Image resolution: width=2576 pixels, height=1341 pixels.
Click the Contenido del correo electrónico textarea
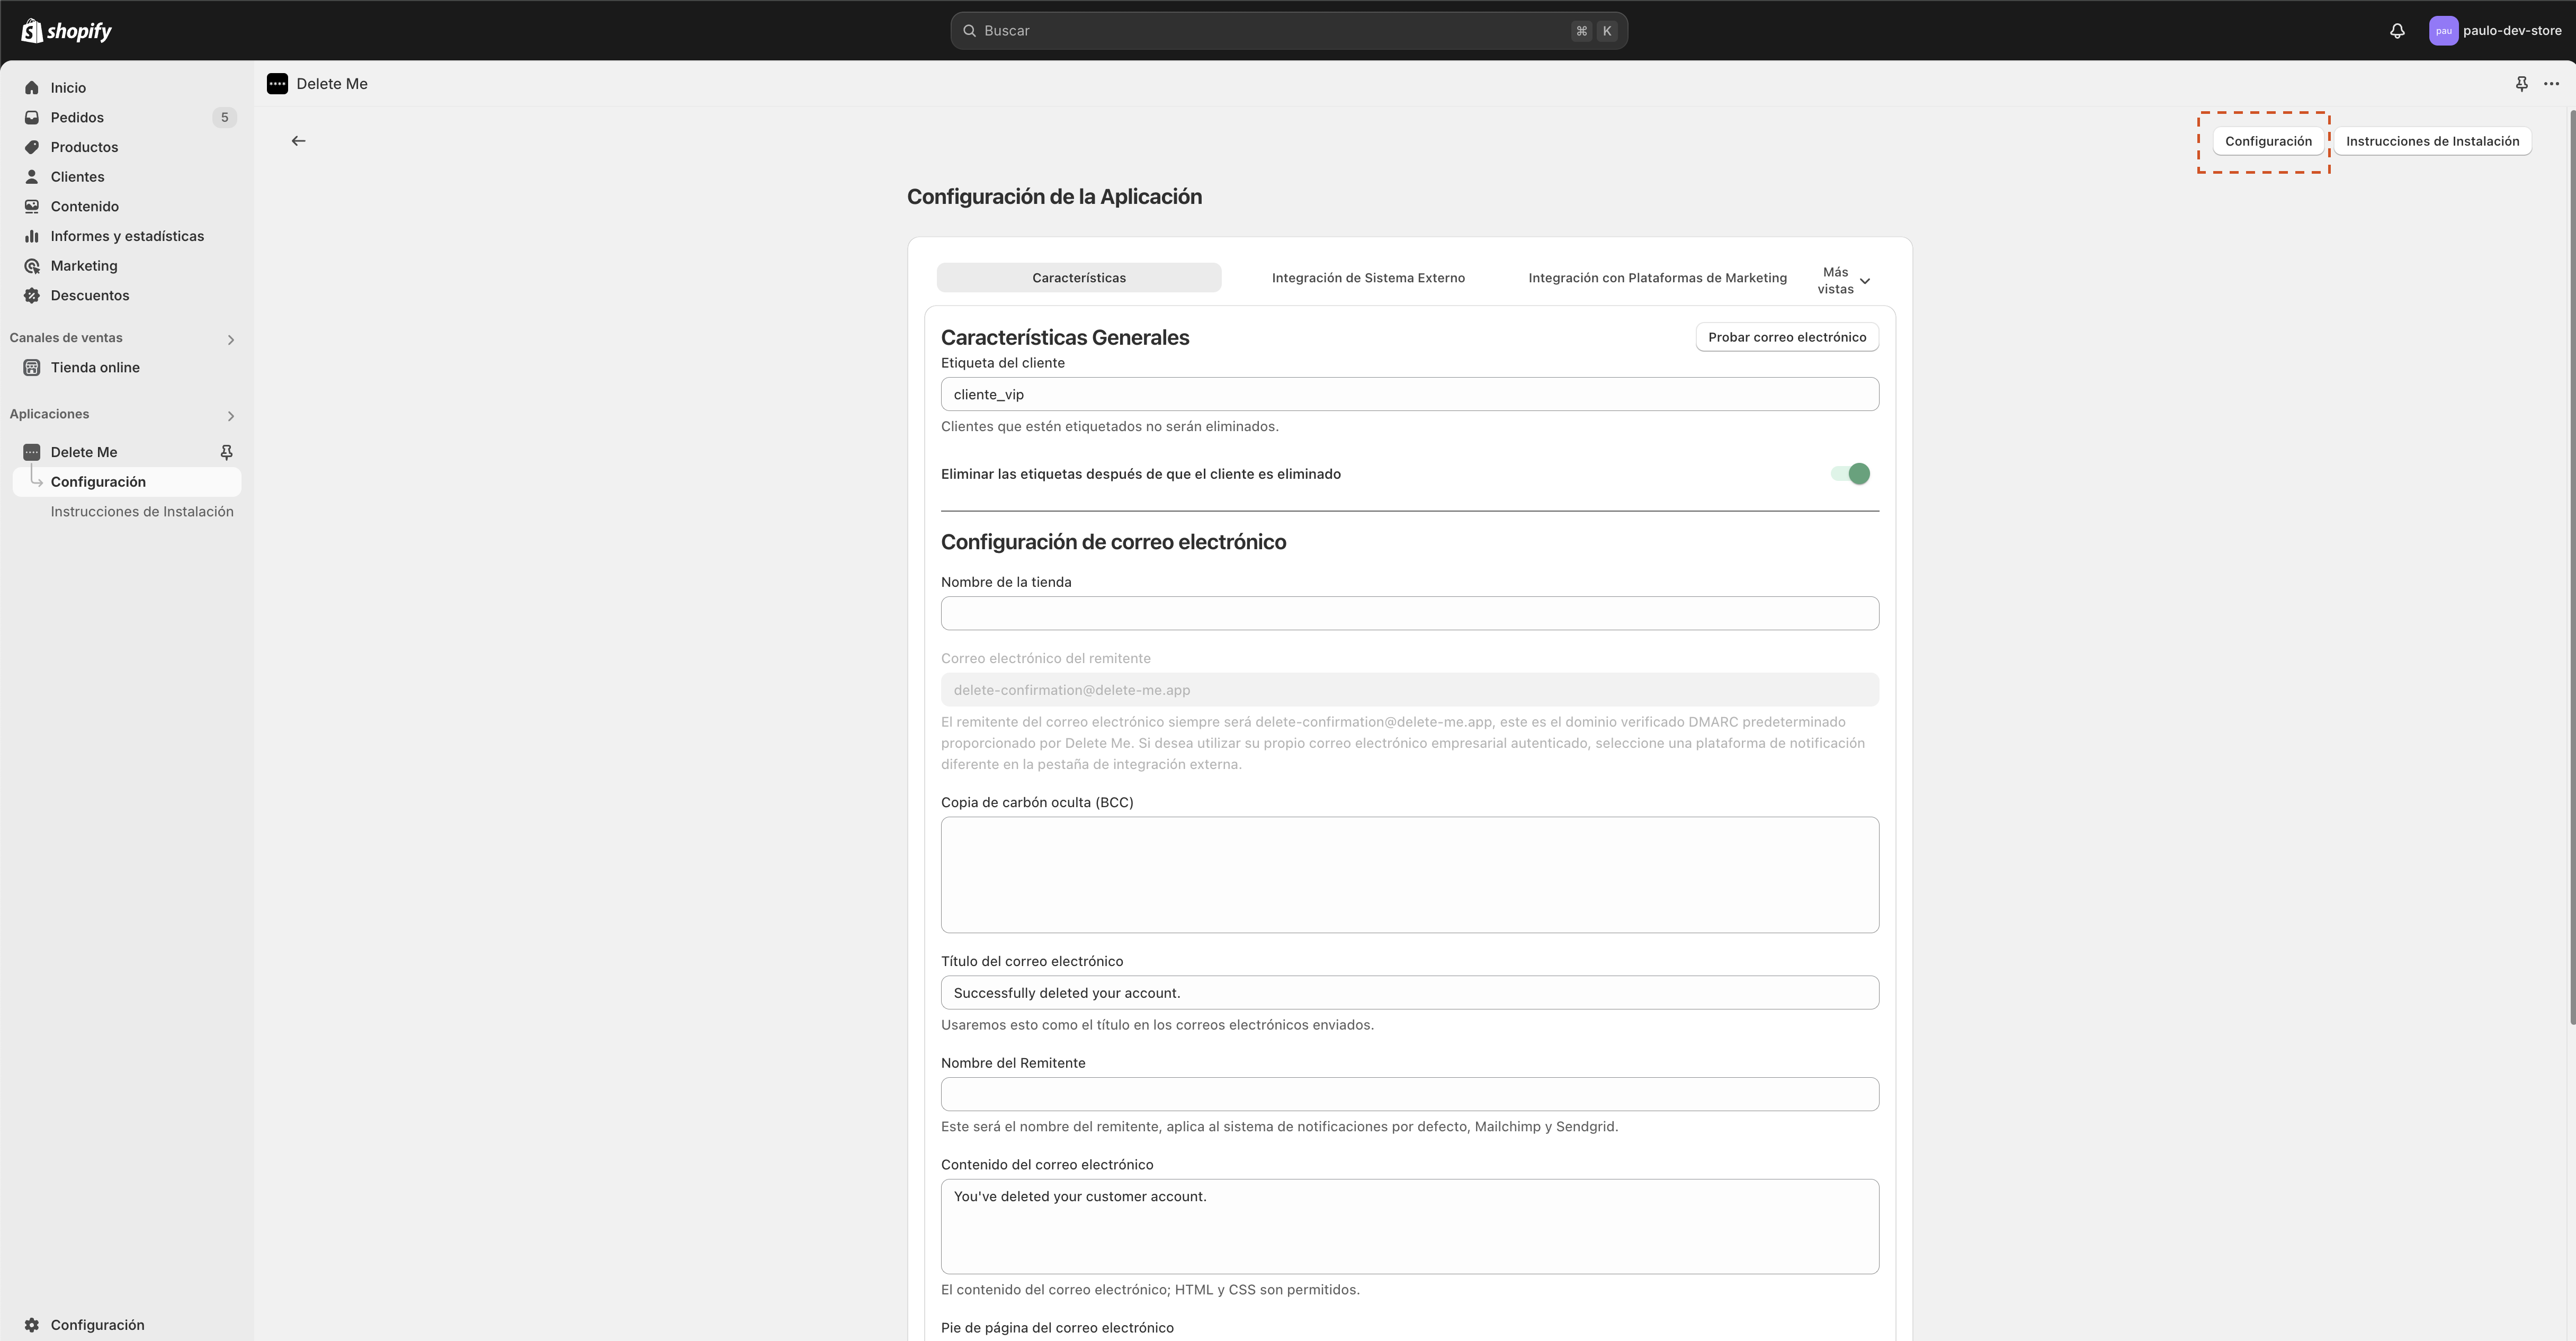(1410, 1227)
